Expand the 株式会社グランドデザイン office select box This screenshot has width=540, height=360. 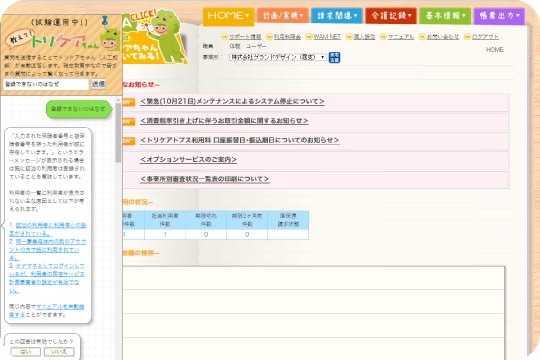[x=278, y=57]
